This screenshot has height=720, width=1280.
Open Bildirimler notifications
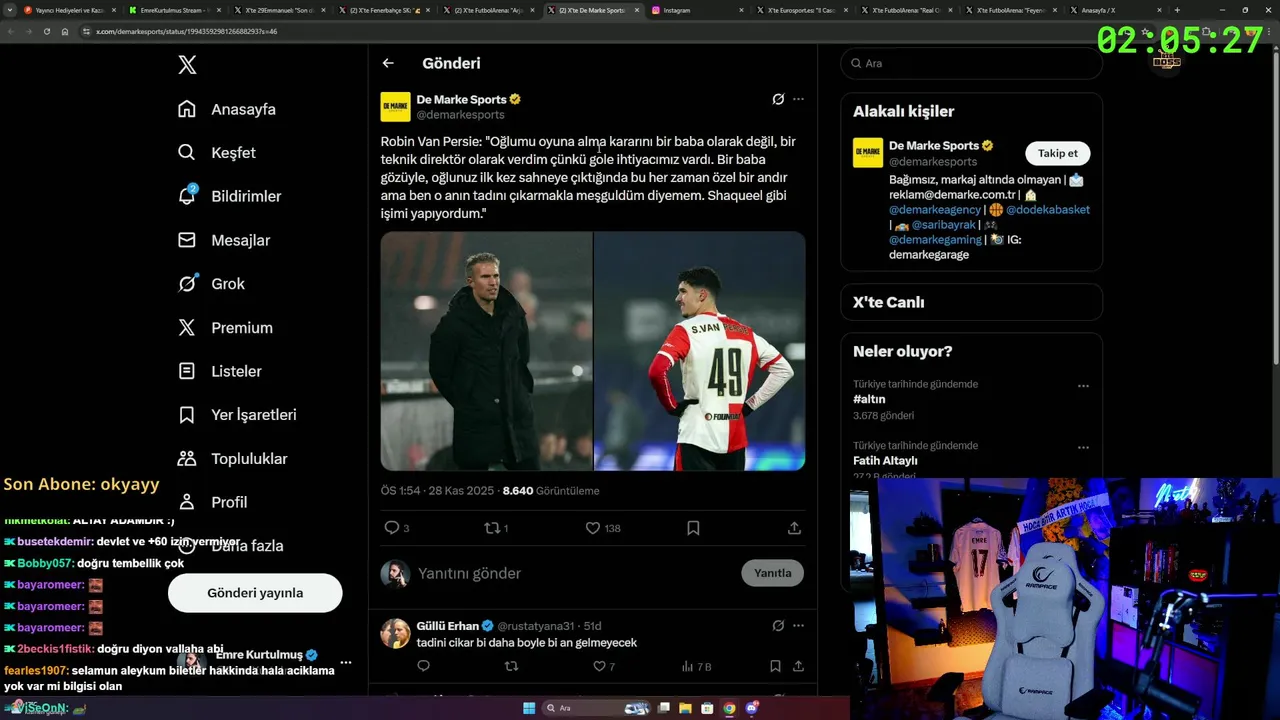click(230, 196)
